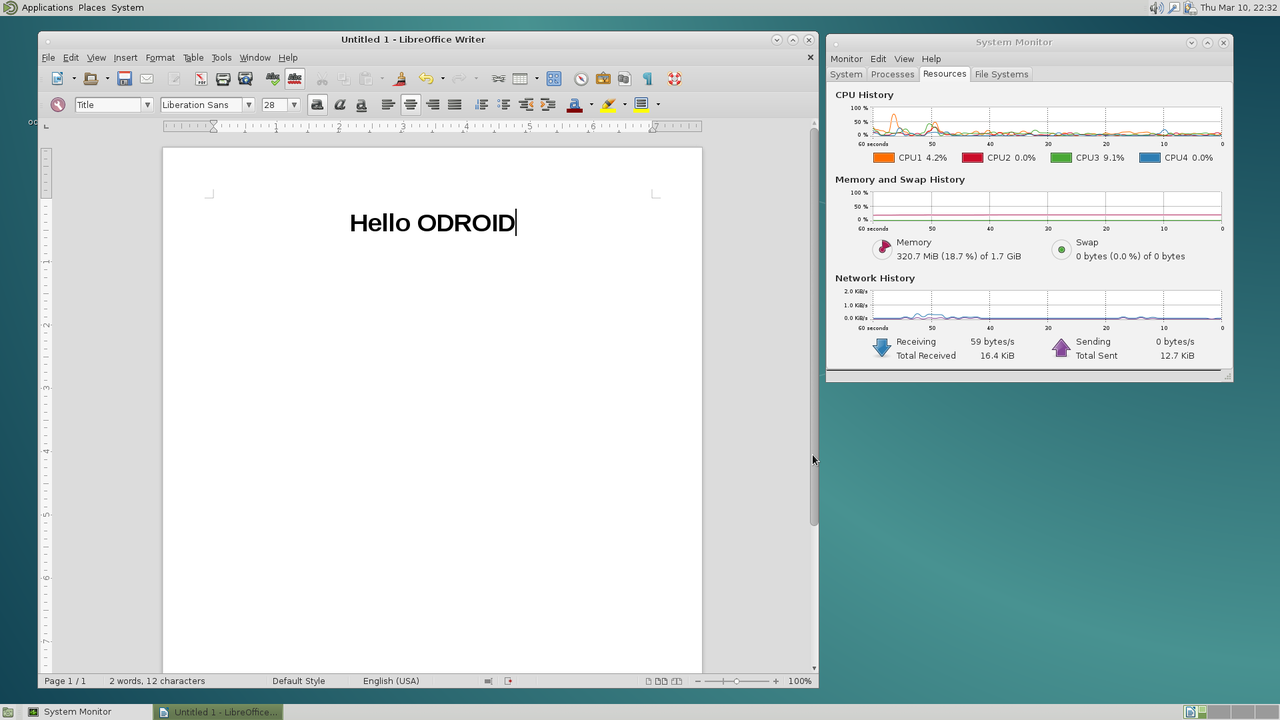Open the Places menu in top panel
The height and width of the screenshot is (720, 1280).
pyautogui.click(x=92, y=7)
